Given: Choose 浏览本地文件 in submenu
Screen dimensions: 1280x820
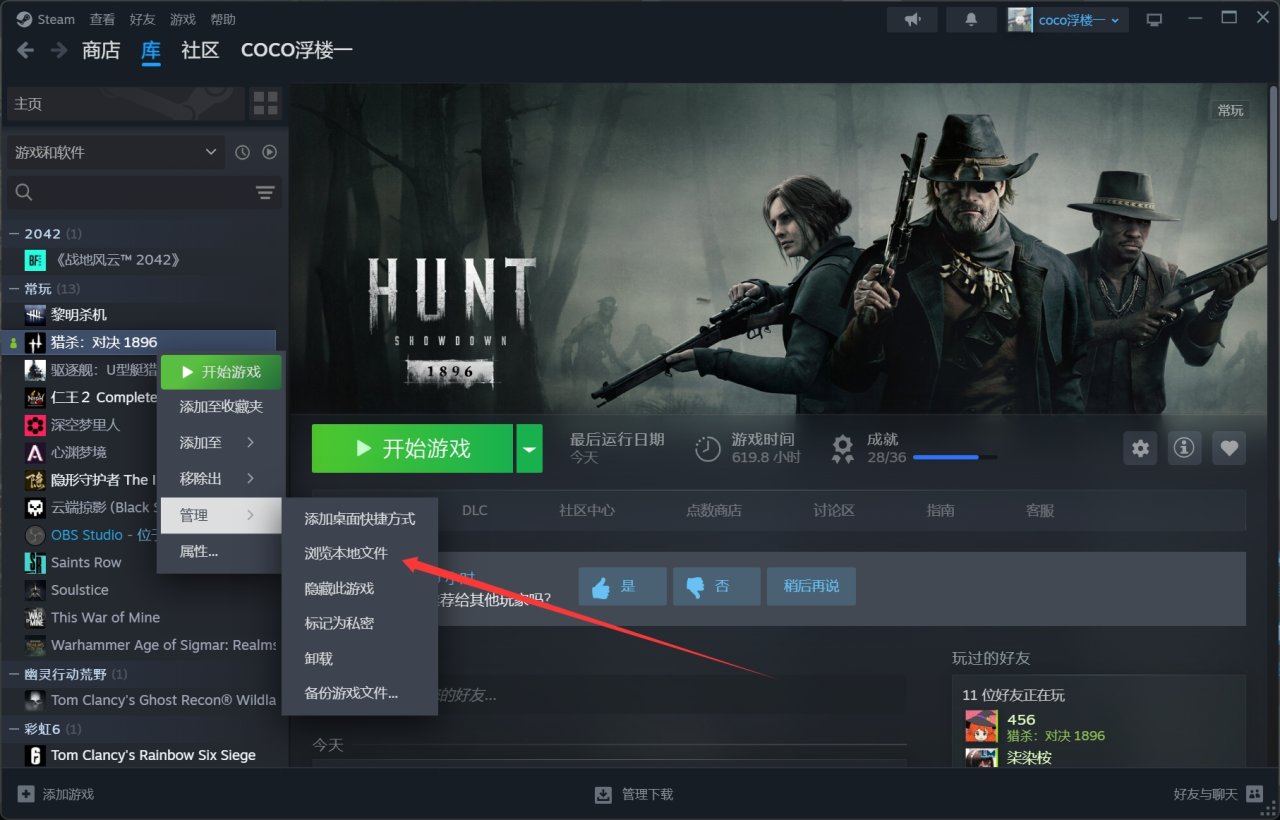Looking at the screenshot, I should [346, 553].
